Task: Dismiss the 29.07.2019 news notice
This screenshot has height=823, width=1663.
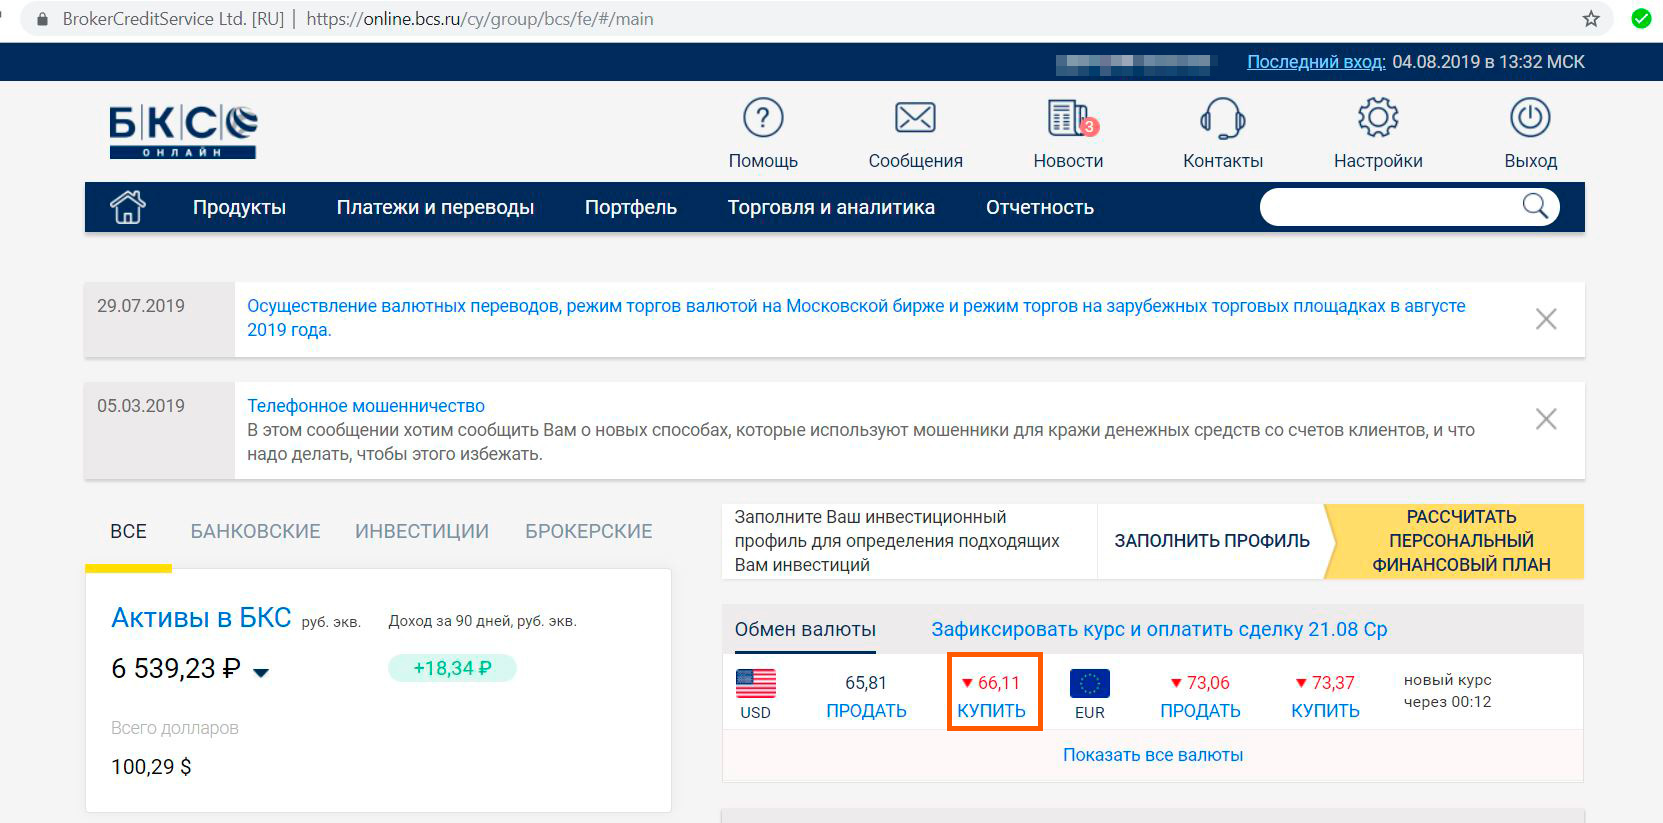Action: (x=1546, y=319)
